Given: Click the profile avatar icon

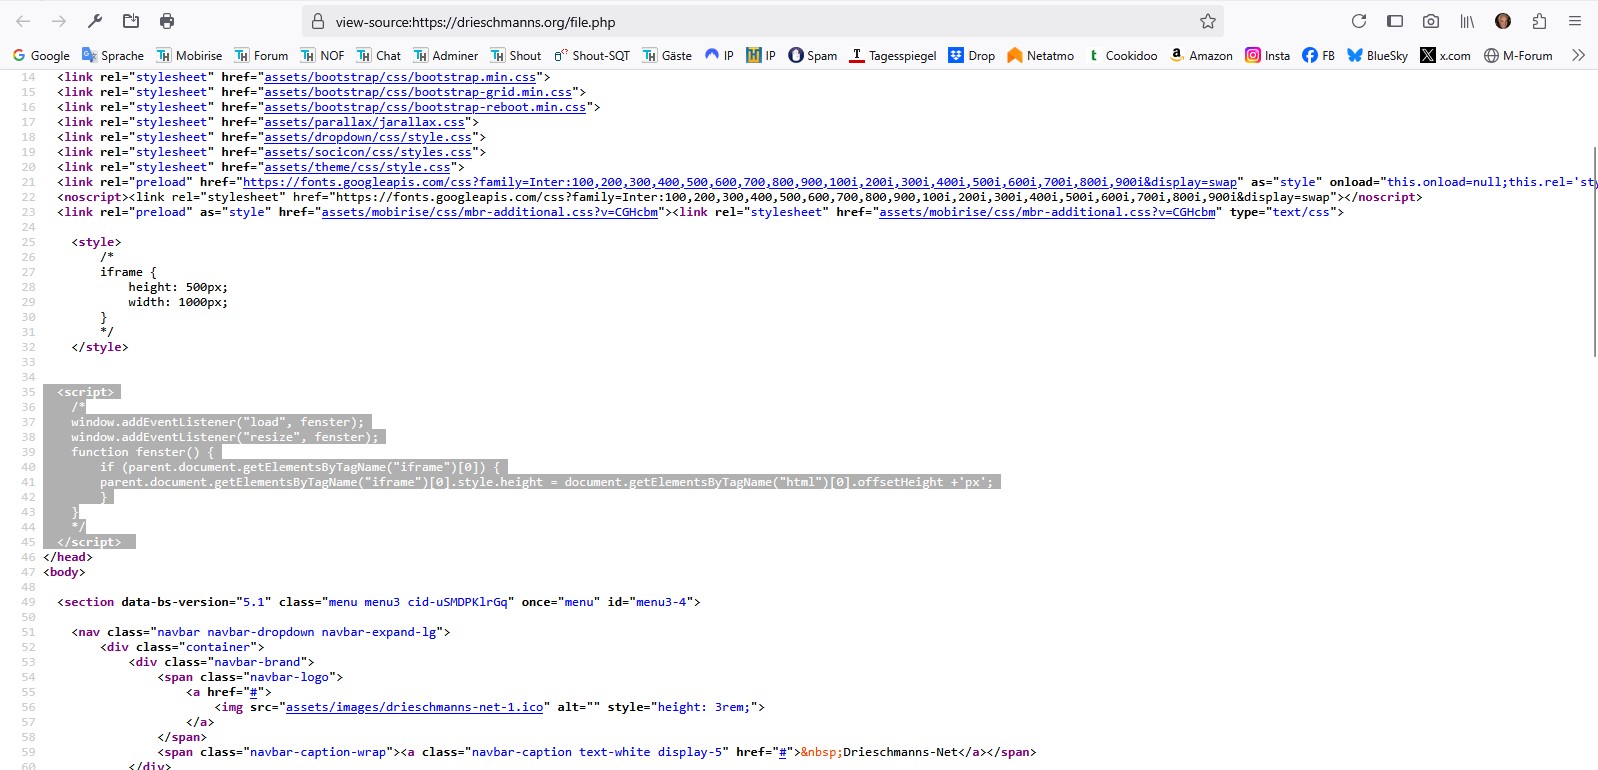Looking at the screenshot, I should coord(1503,21).
